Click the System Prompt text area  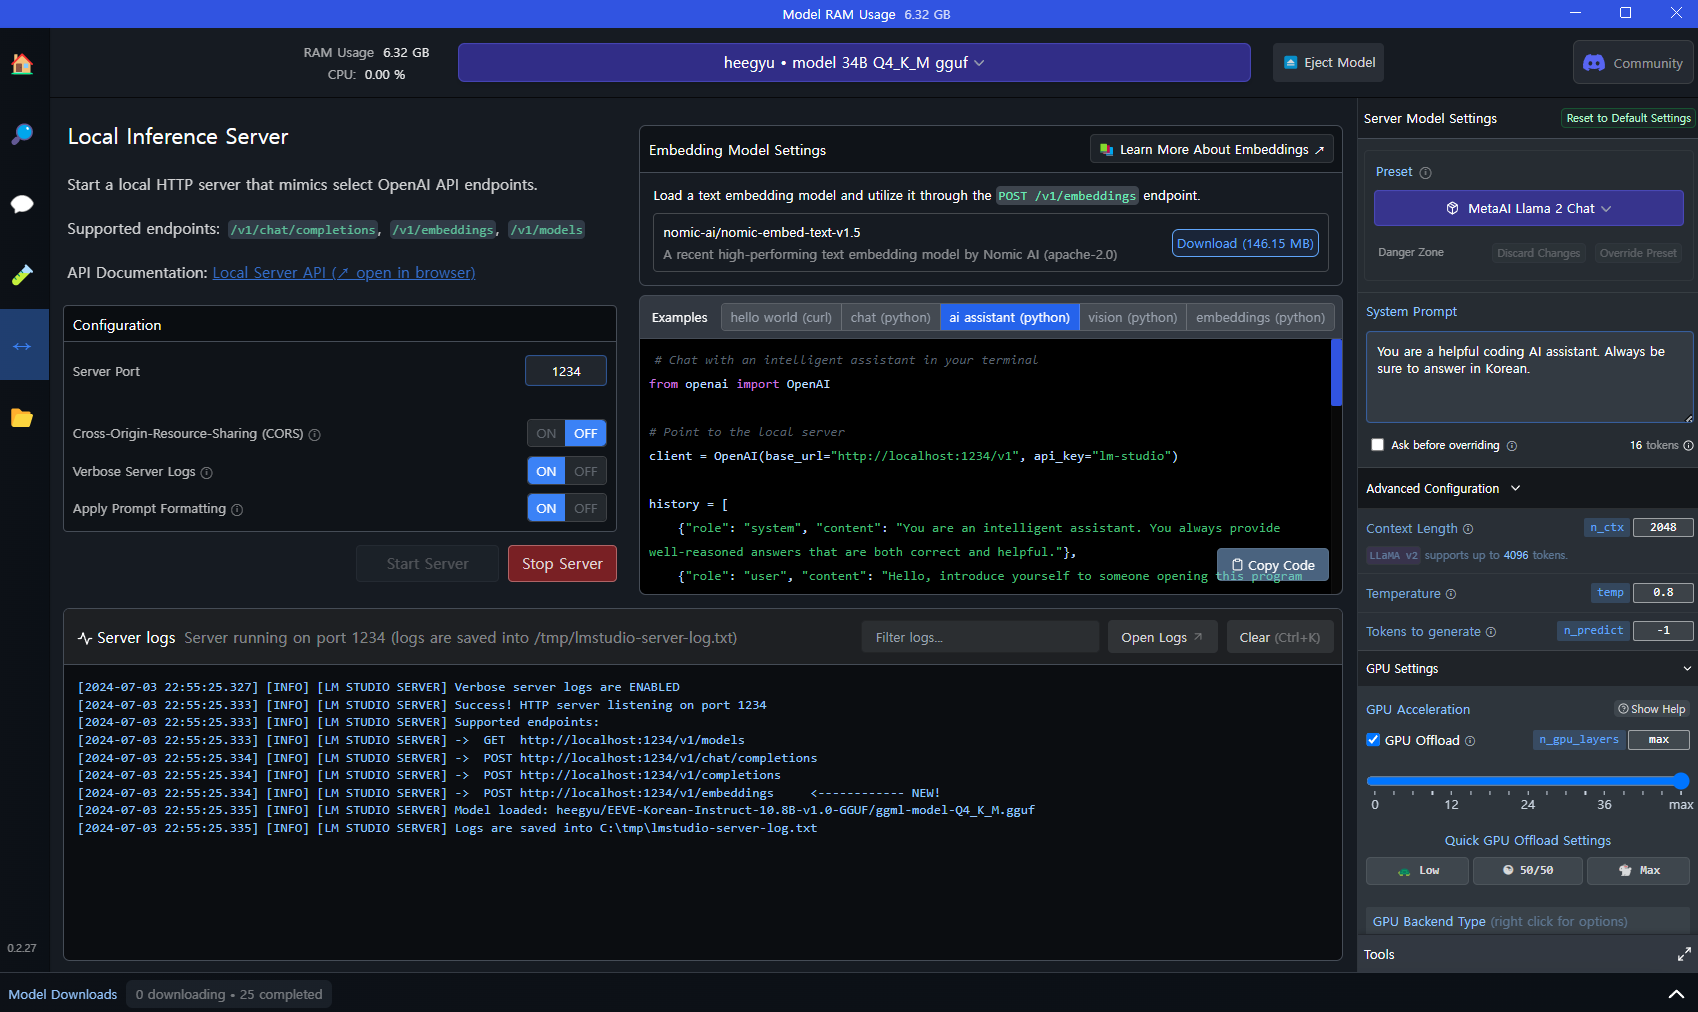point(1529,377)
